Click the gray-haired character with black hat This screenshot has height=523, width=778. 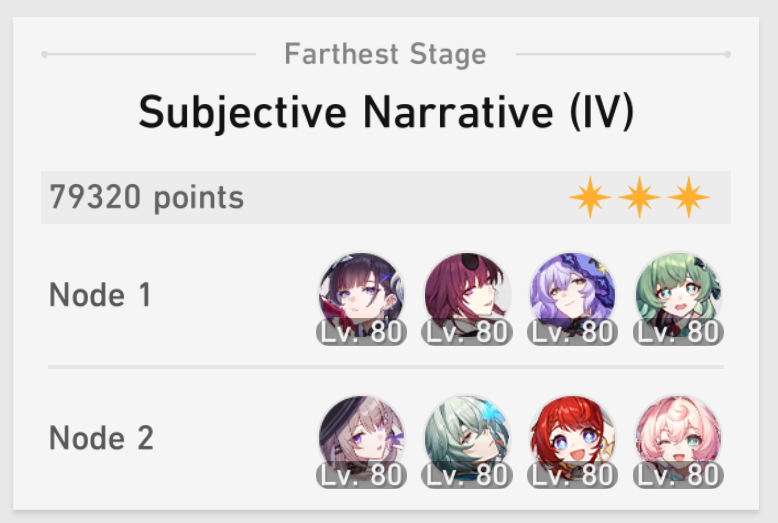pyautogui.click(x=361, y=439)
